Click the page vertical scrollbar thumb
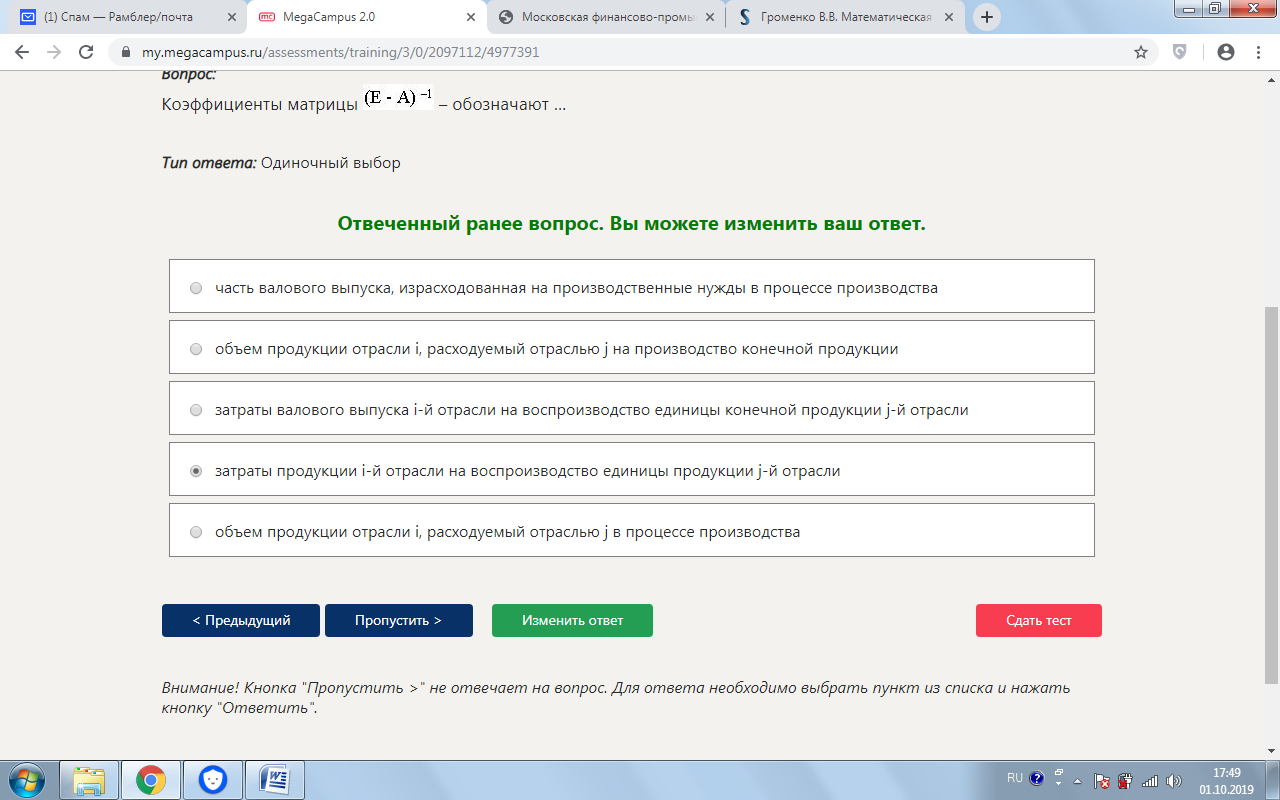 point(1271,495)
